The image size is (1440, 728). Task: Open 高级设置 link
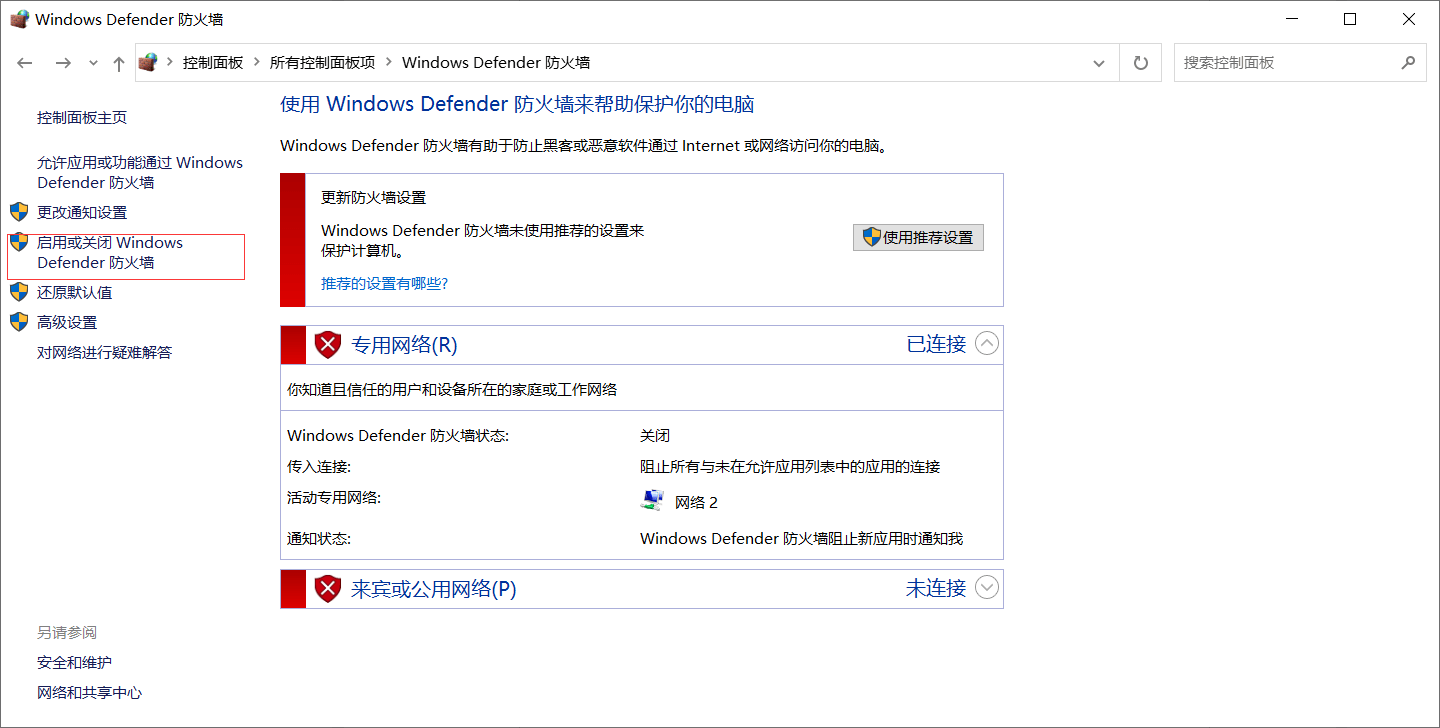click(x=67, y=322)
